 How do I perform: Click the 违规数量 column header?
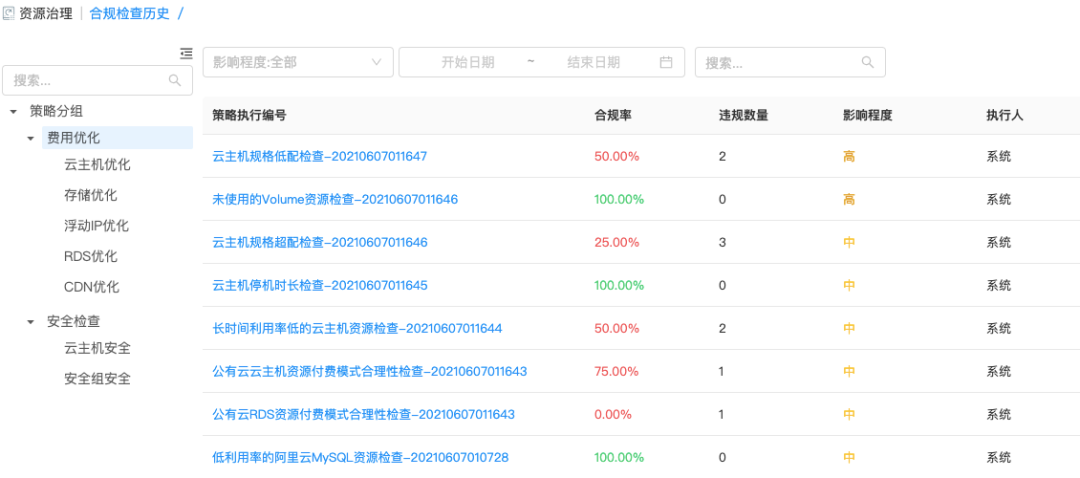[743, 115]
